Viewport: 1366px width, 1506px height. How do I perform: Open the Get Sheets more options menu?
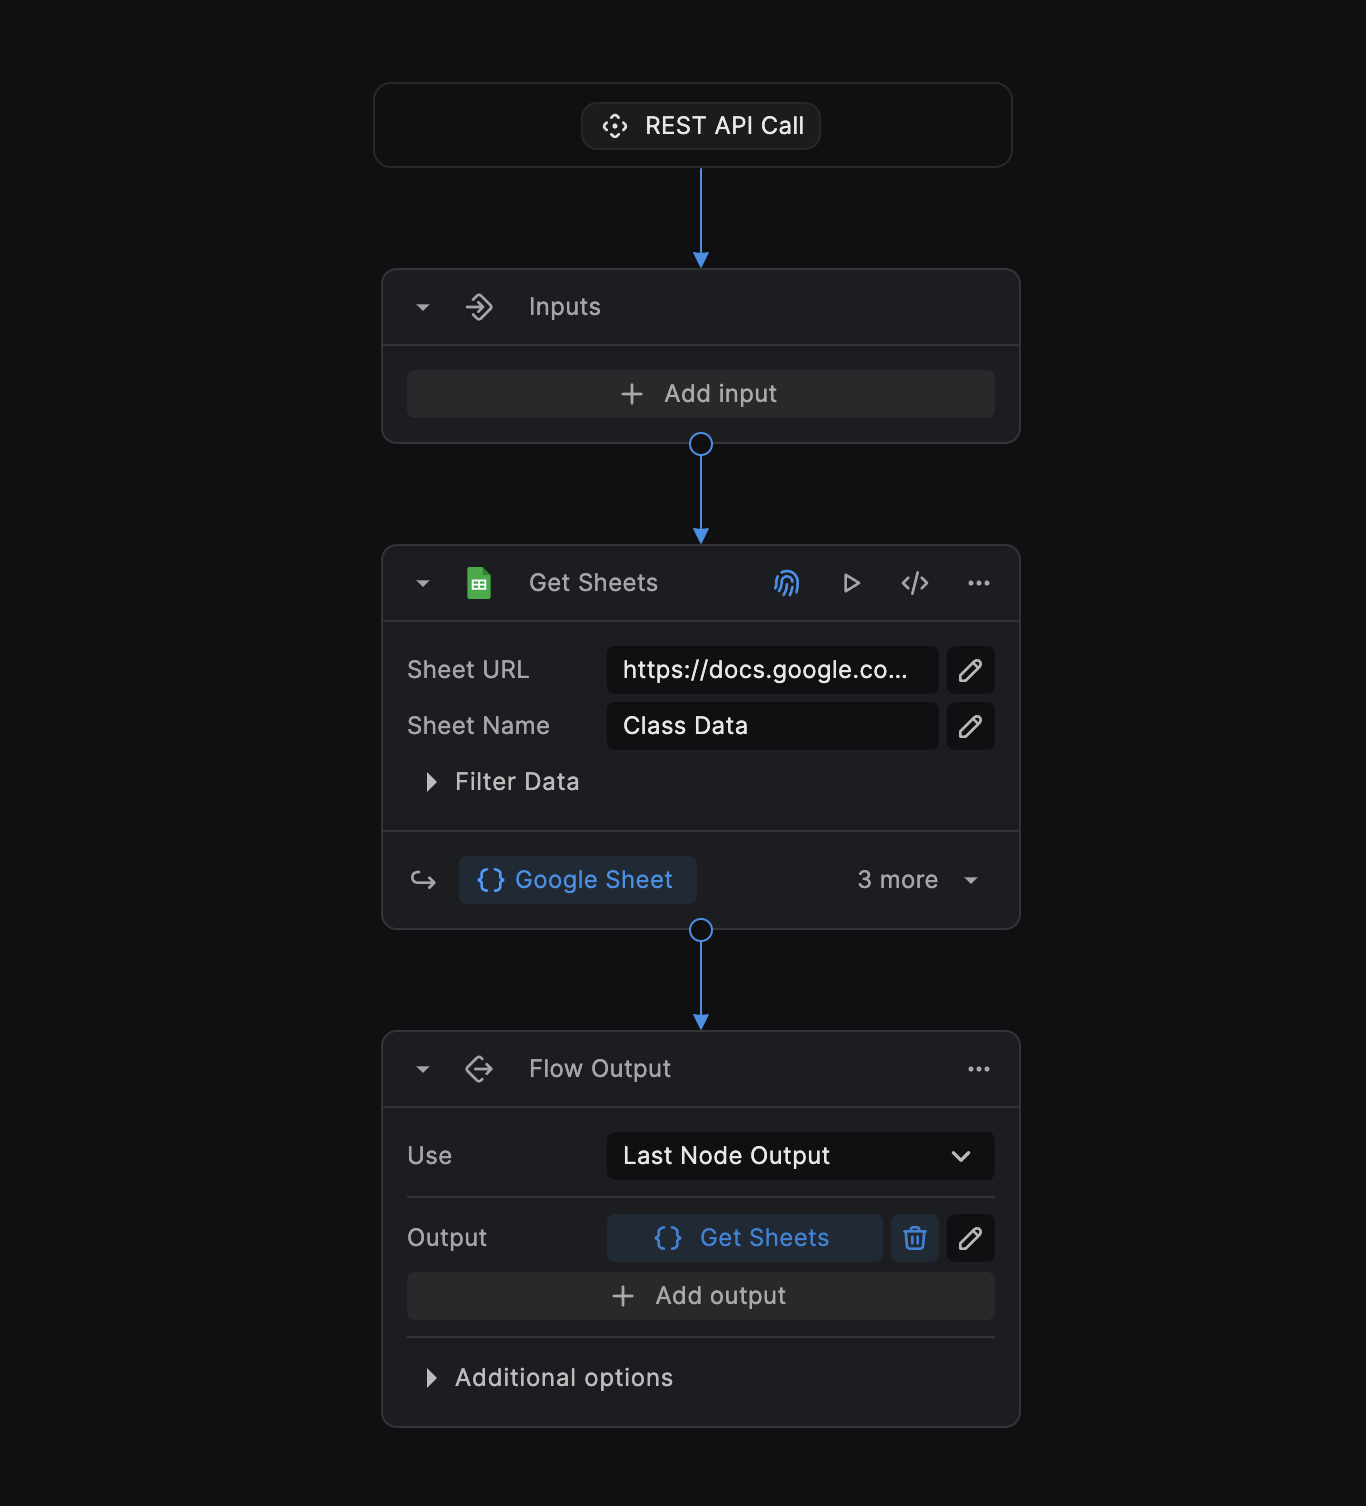coord(979,583)
